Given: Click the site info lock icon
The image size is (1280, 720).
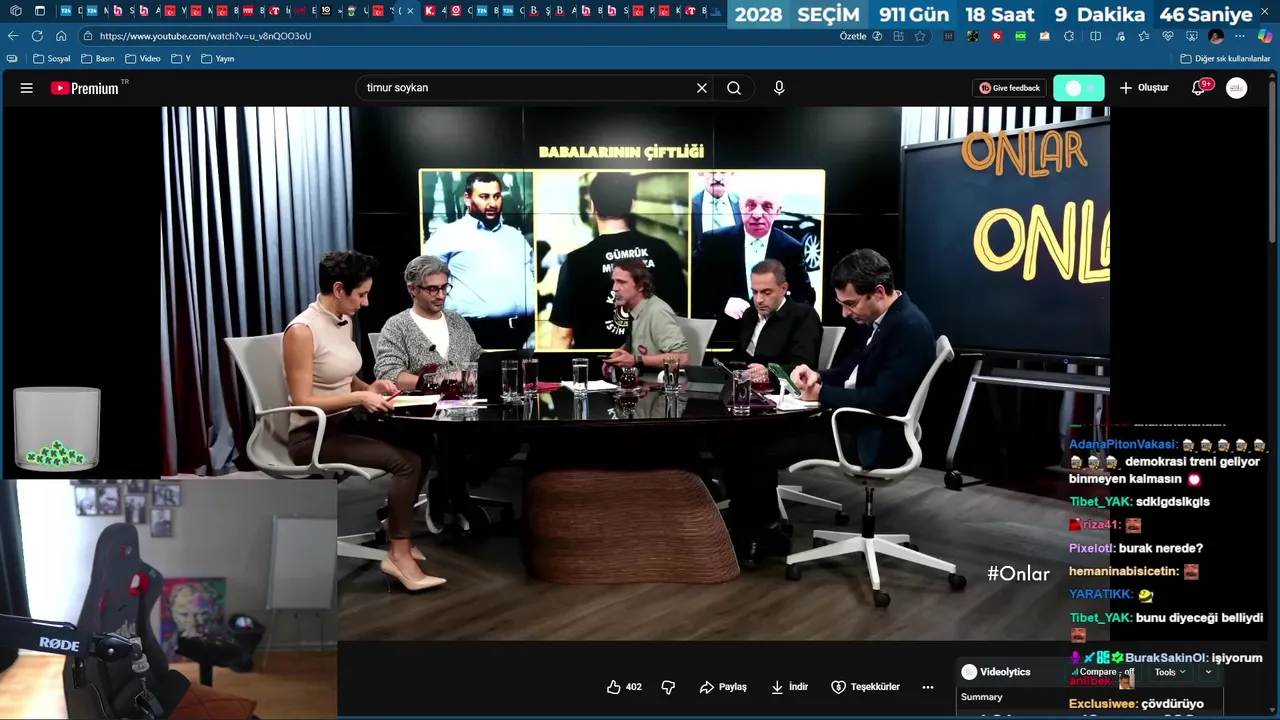Looking at the screenshot, I should coord(87,36).
